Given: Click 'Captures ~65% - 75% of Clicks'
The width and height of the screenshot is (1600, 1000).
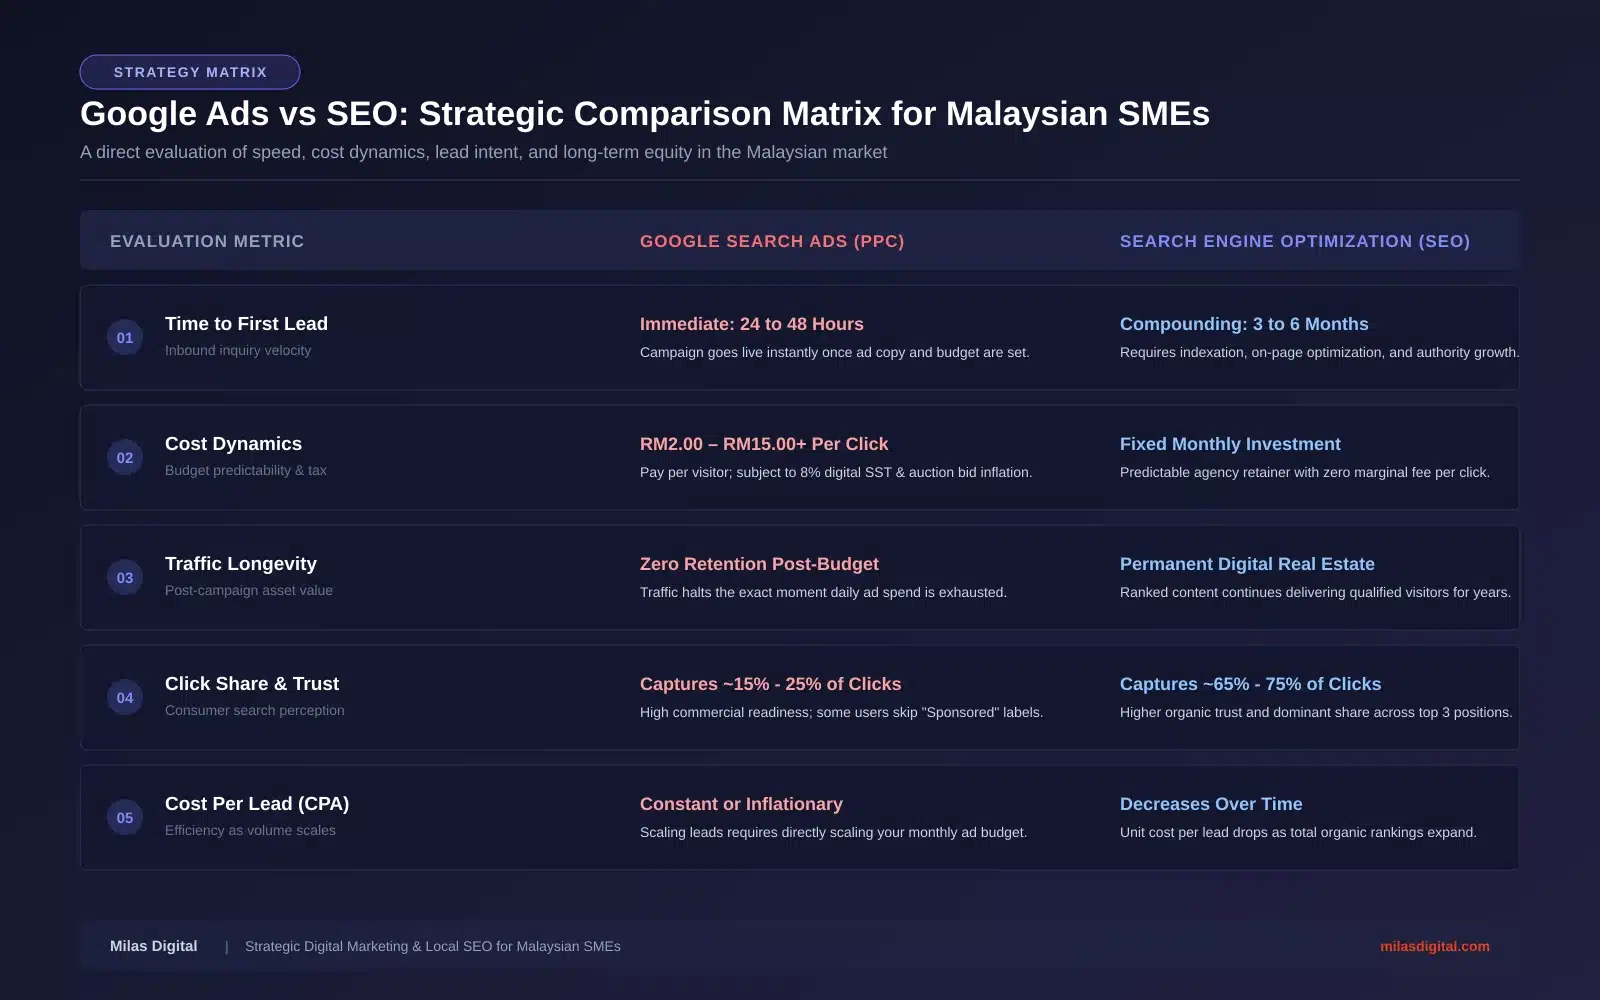Looking at the screenshot, I should [x=1250, y=684].
